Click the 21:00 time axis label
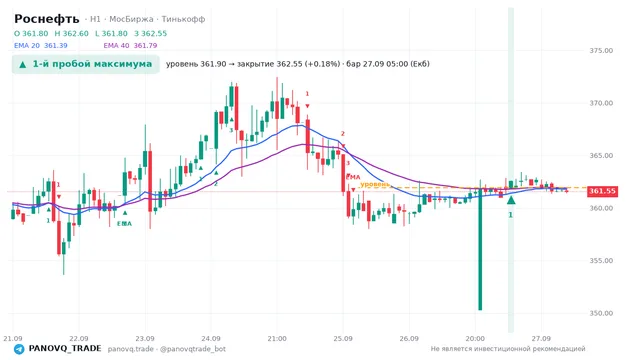 tap(277, 339)
